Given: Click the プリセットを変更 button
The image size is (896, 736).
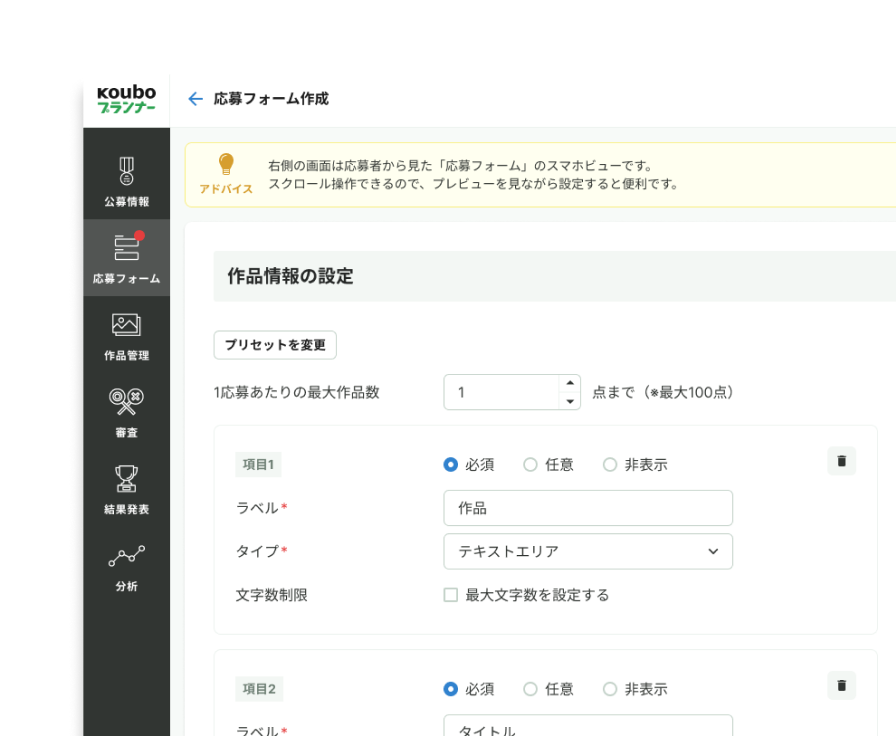Looking at the screenshot, I should [x=275, y=344].
